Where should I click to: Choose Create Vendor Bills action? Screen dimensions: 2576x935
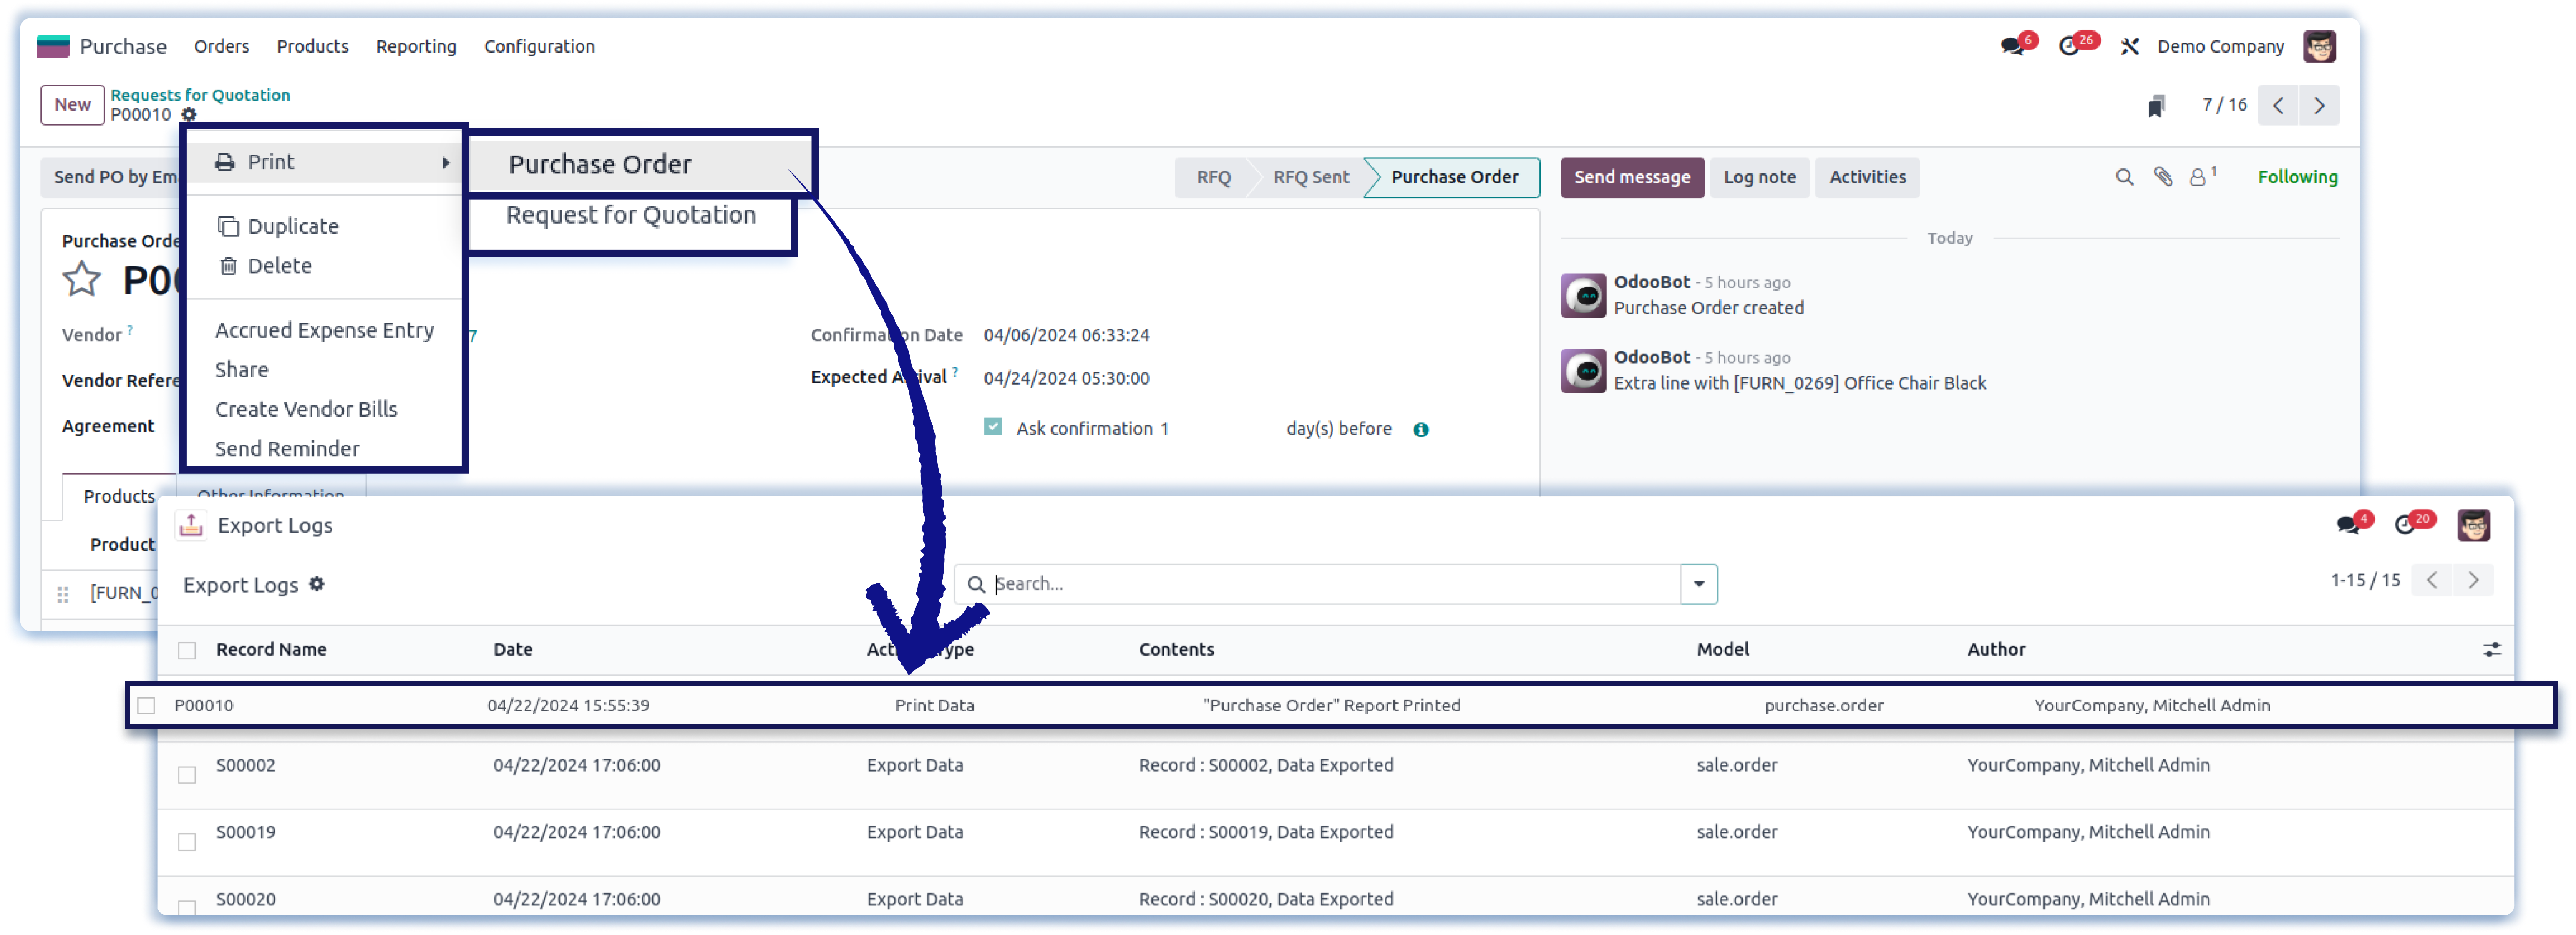[306, 409]
